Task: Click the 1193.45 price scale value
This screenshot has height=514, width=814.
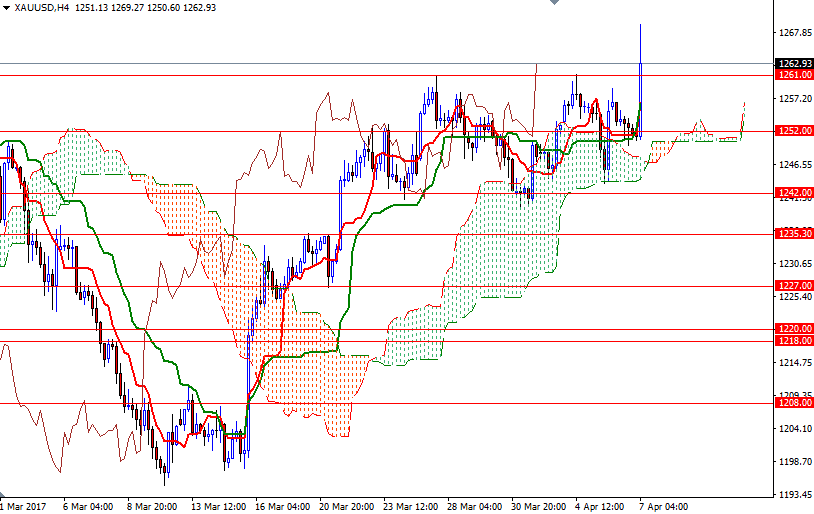Action: pos(794,495)
